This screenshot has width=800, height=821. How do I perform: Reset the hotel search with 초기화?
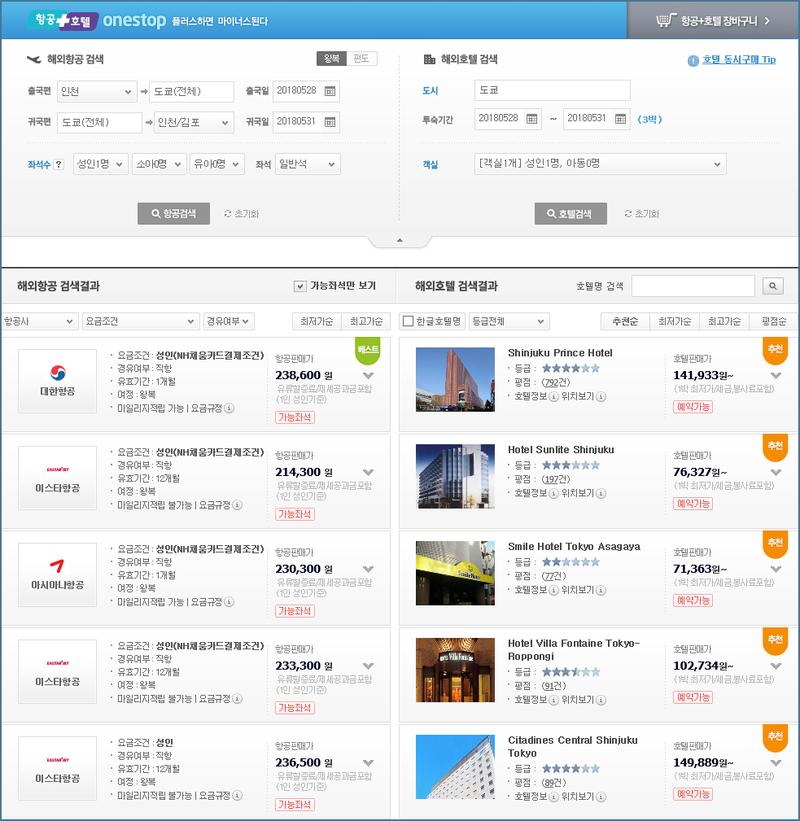tap(642, 214)
